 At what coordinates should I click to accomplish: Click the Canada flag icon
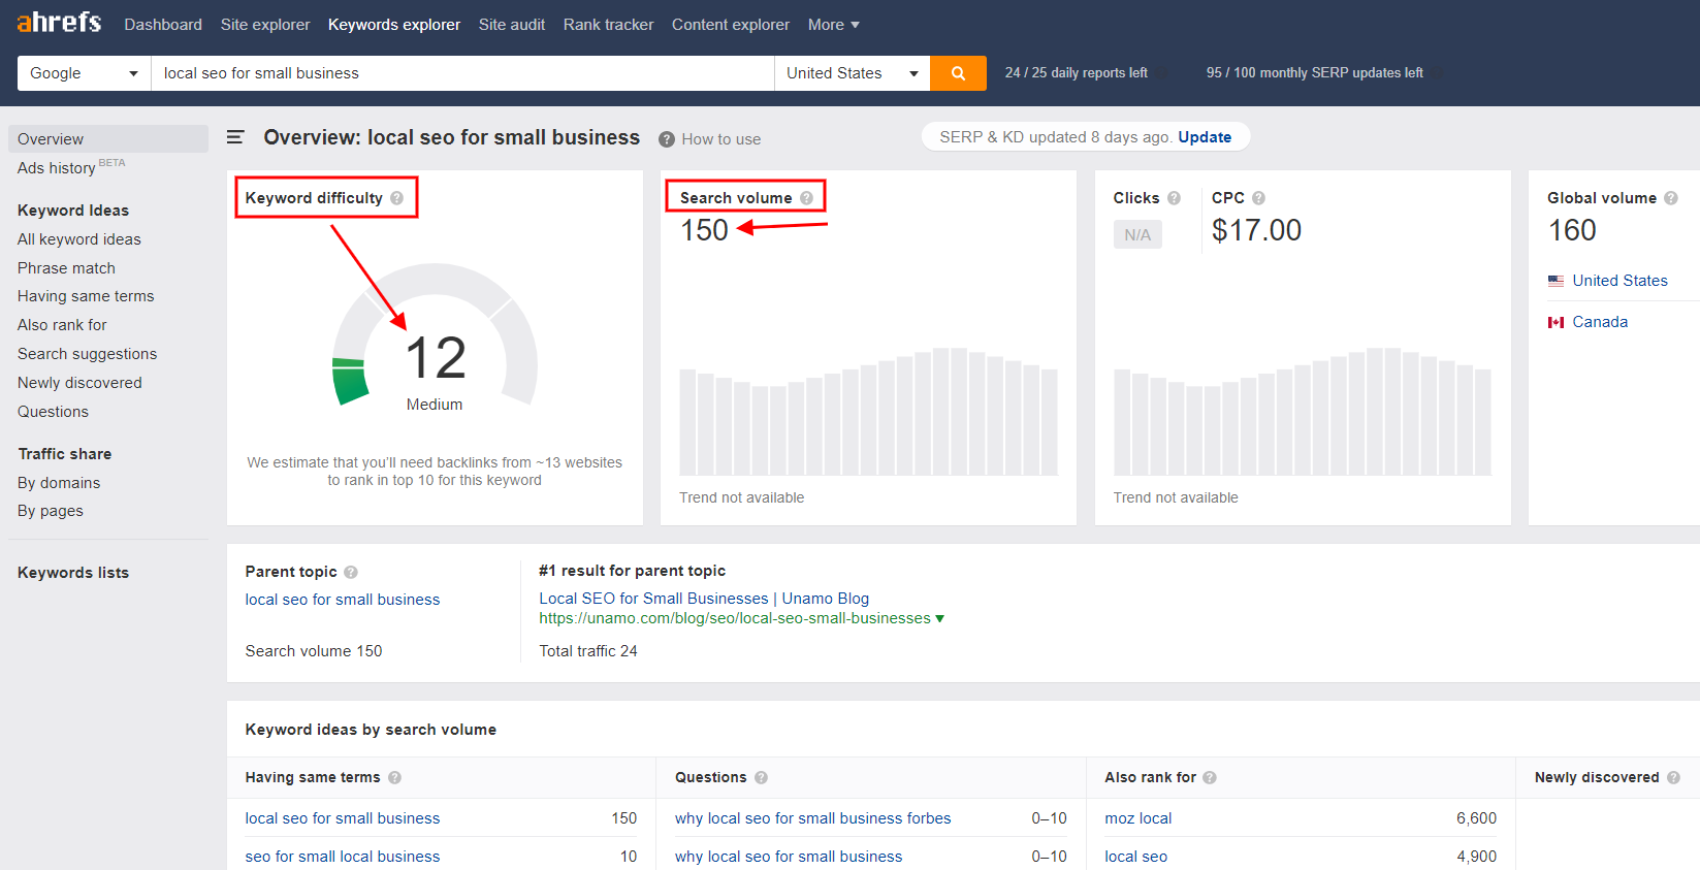(1556, 322)
